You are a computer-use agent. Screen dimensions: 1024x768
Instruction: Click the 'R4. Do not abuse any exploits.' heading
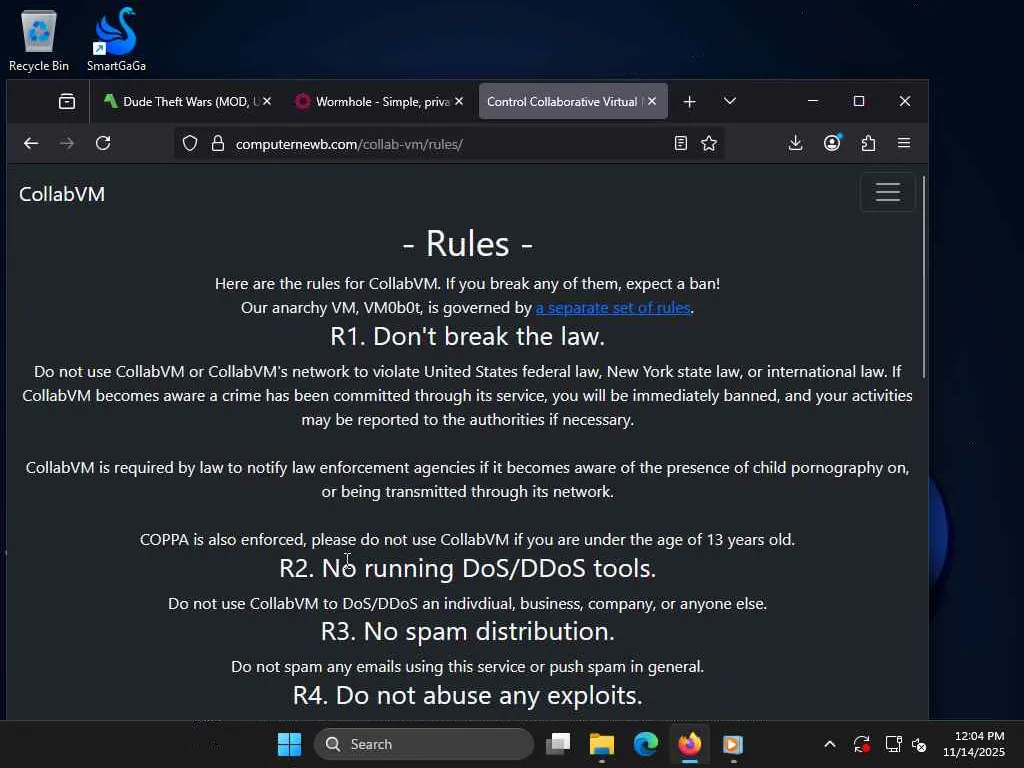pos(468,696)
